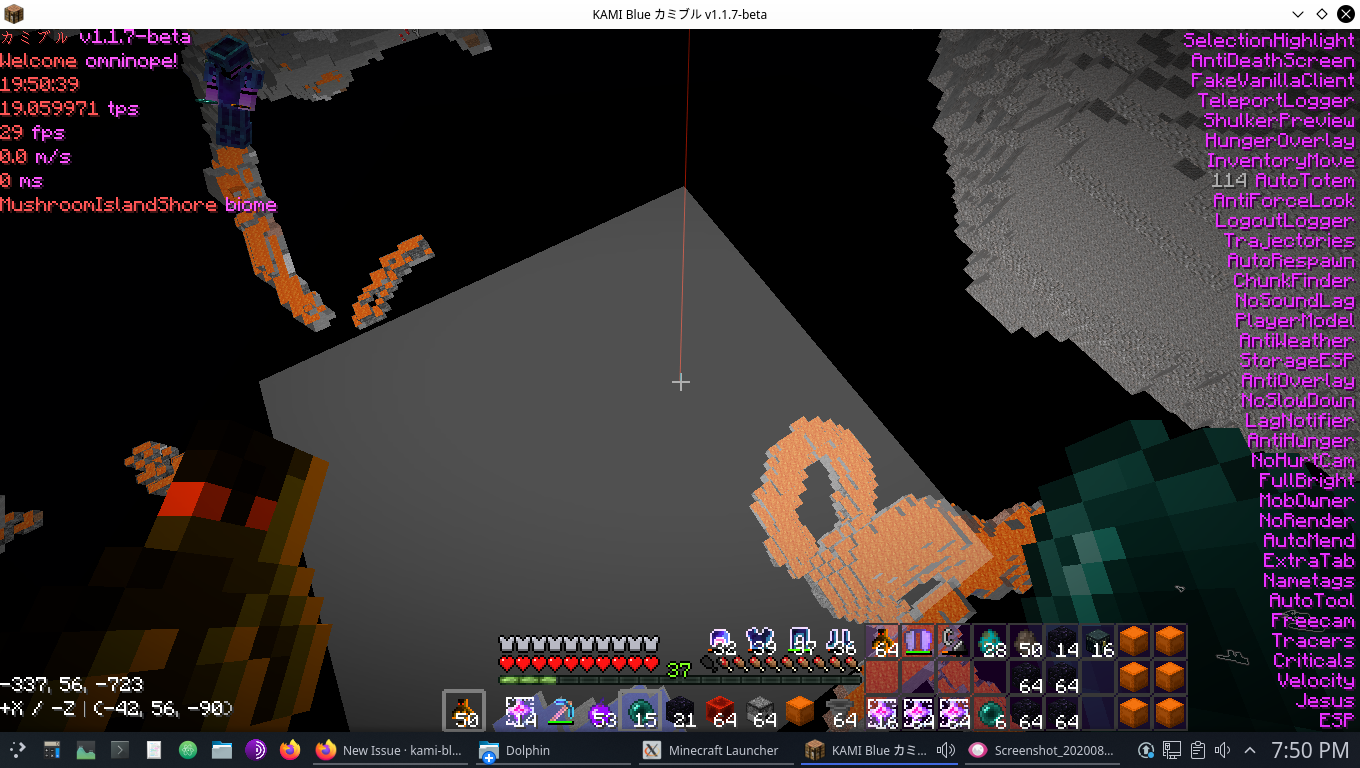Click Tracers module entry

pyautogui.click(x=1313, y=641)
